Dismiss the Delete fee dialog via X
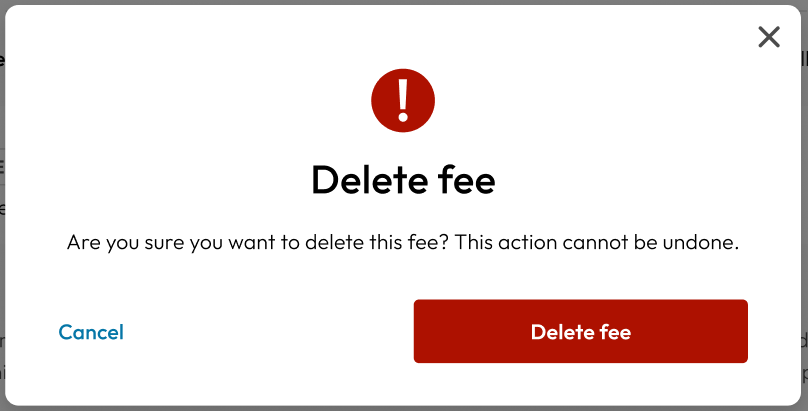 769,37
